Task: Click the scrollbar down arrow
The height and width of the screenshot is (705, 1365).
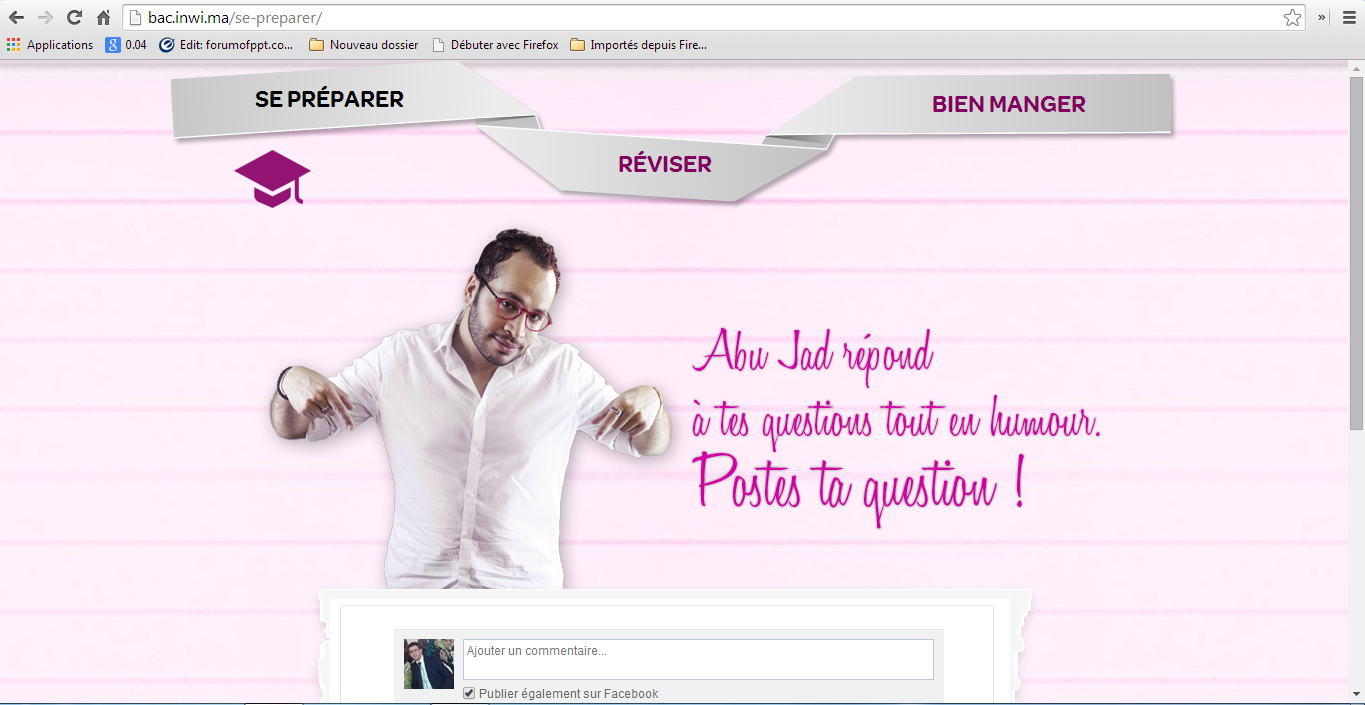Action: pyautogui.click(x=1356, y=695)
